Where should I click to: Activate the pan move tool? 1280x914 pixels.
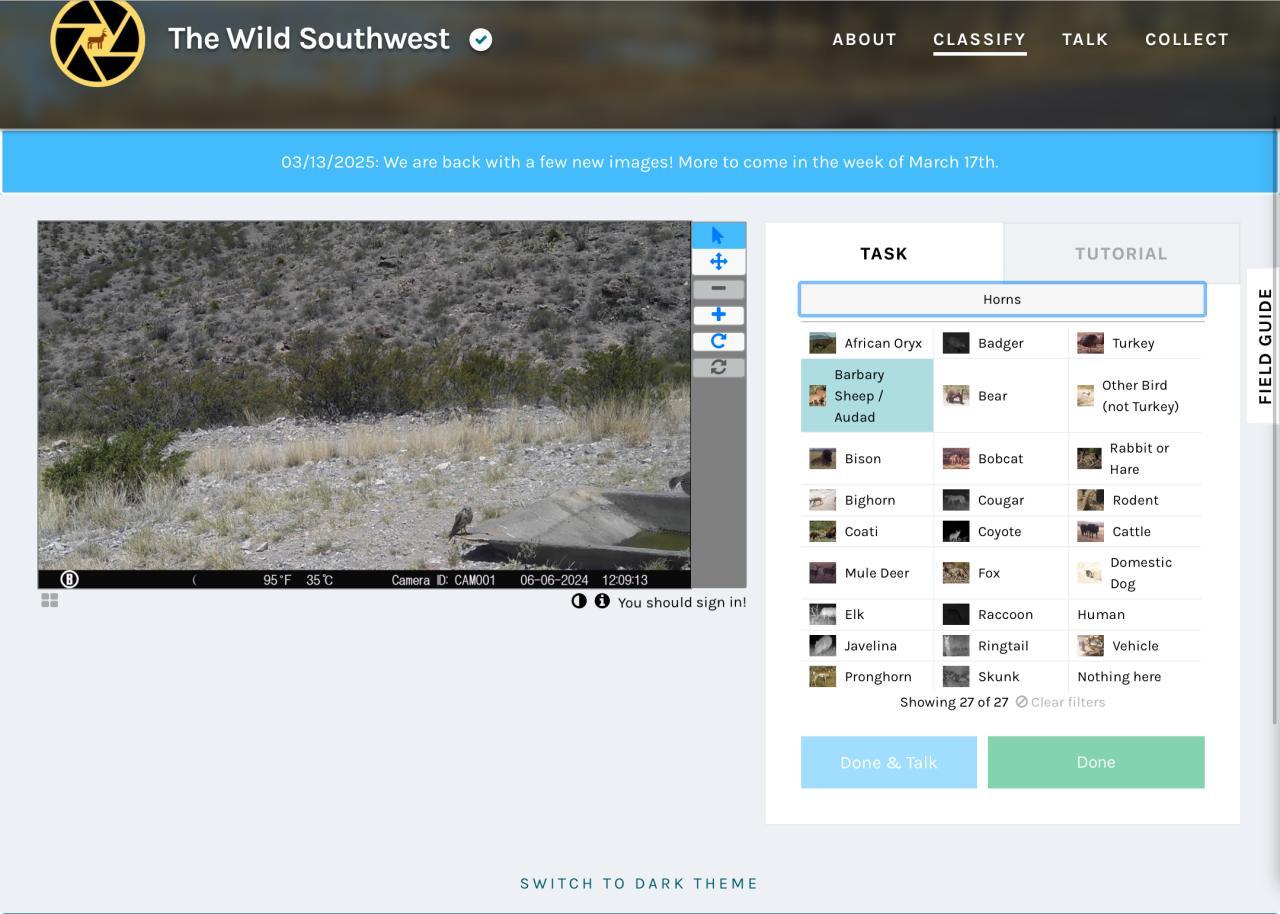point(718,262)
